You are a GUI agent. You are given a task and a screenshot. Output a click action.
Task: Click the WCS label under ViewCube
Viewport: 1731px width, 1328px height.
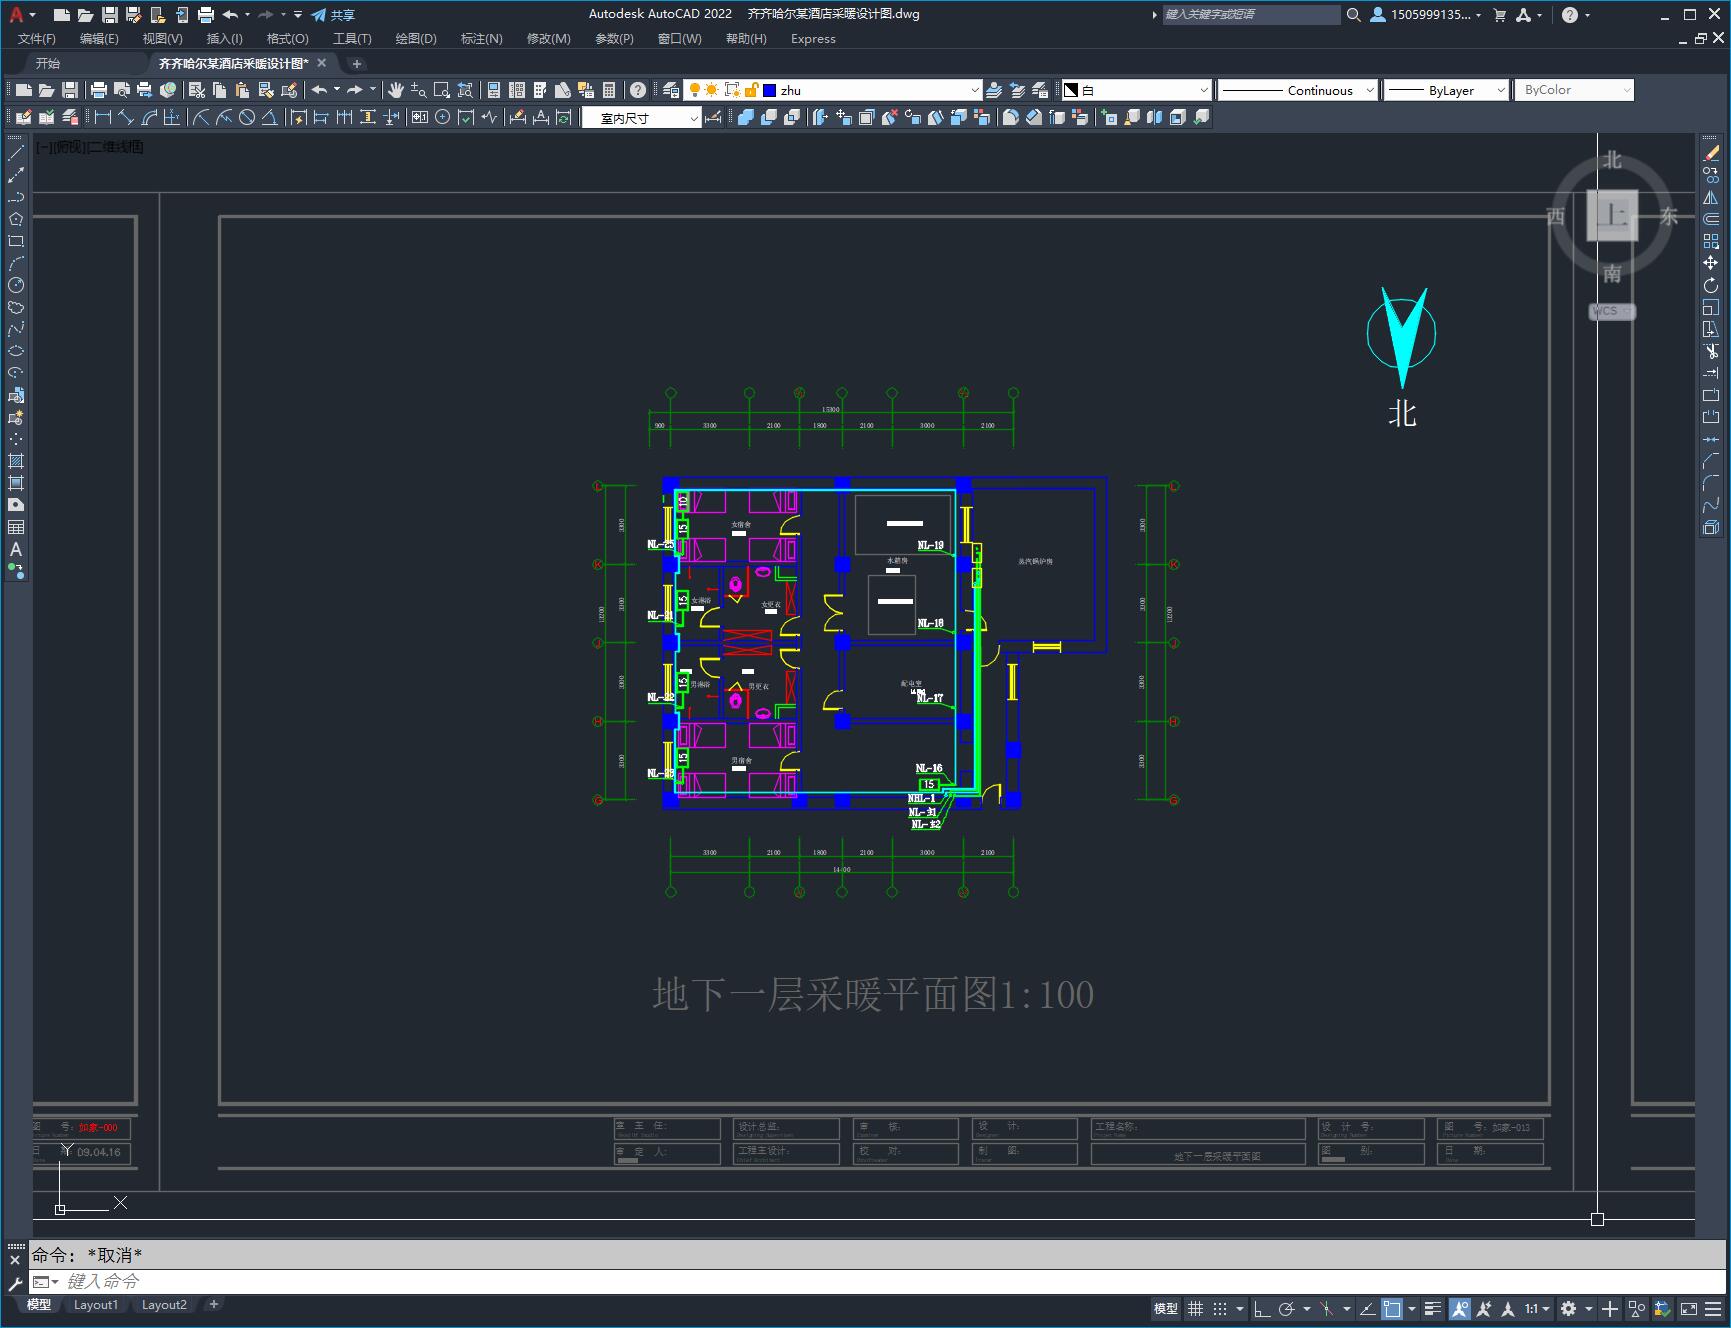pos(1611,311)
